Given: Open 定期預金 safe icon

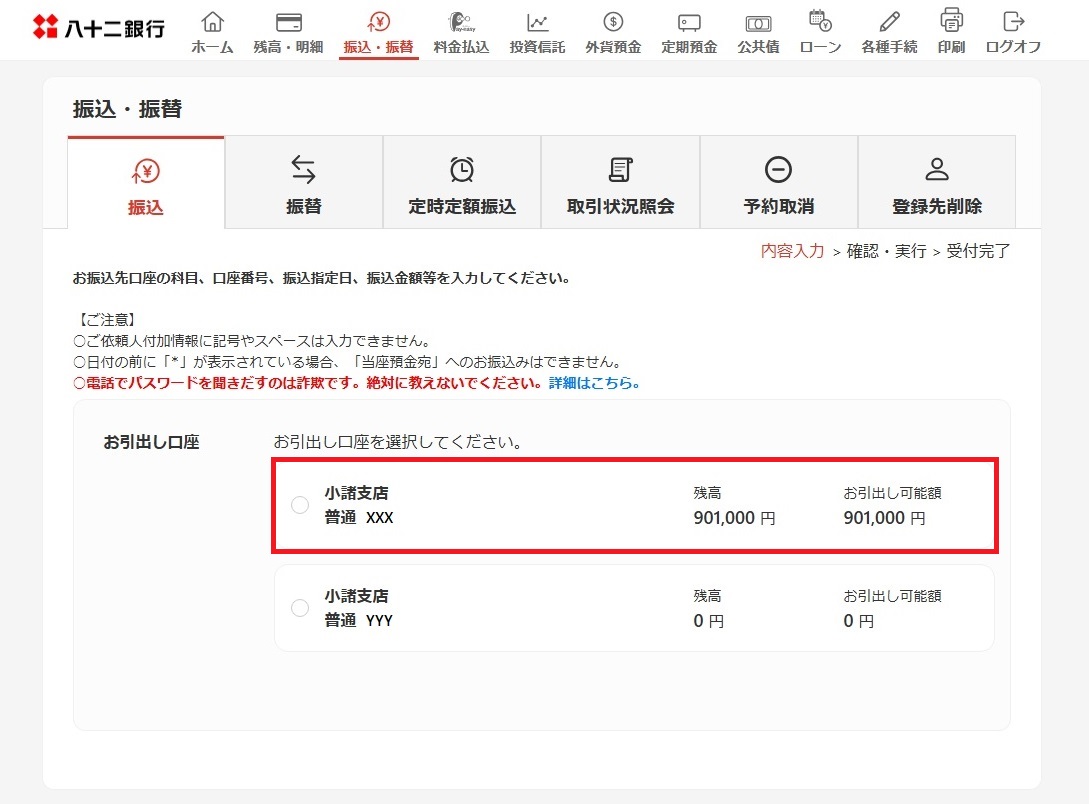Looking at the screenshot, I should click(x=689, y=23).
